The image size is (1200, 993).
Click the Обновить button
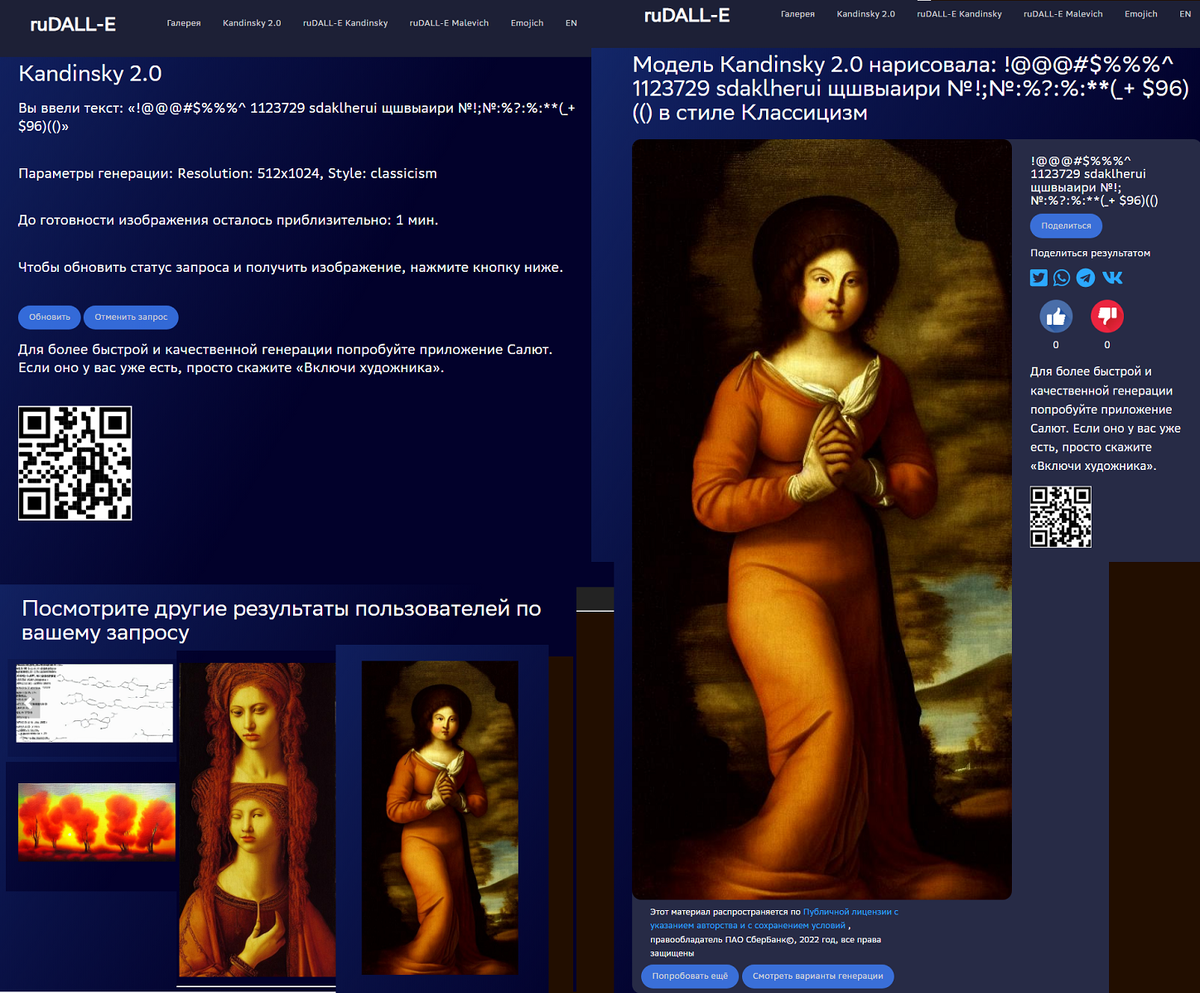coord(49,317)
